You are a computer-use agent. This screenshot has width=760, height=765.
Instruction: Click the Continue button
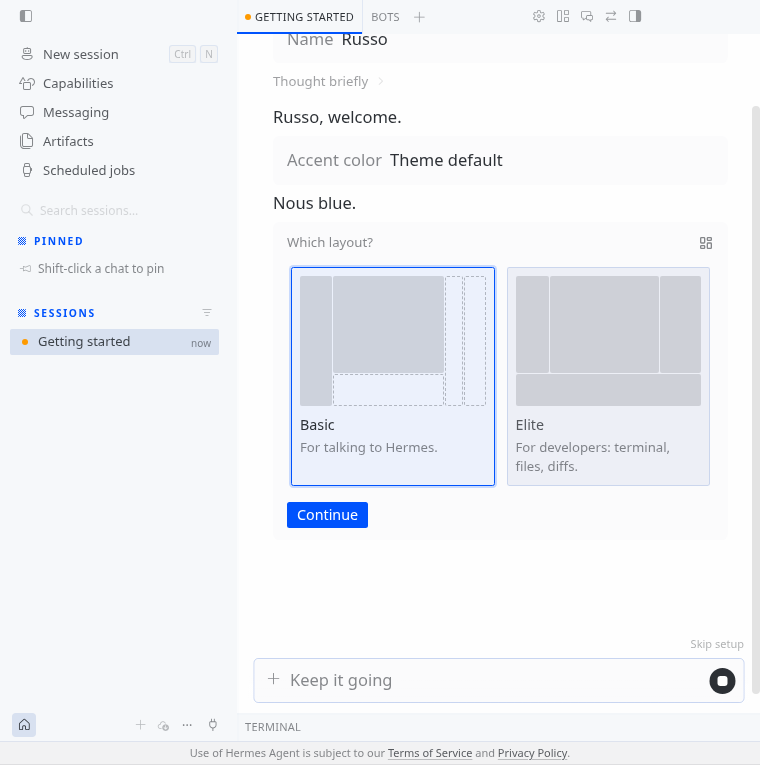tap(327, 515)
